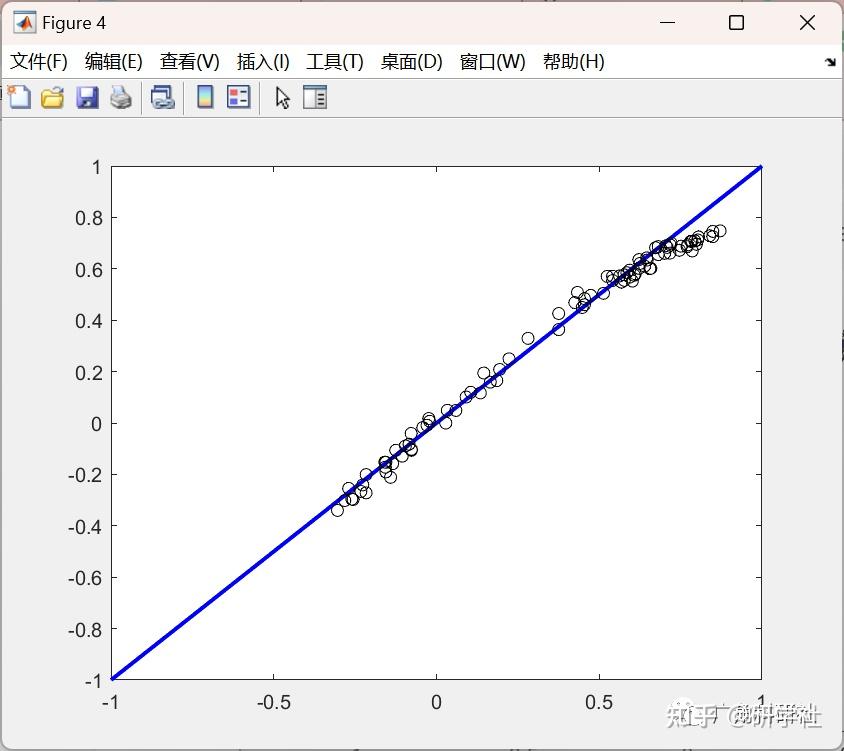Open the 桌面(D) menu

[411, 61]
